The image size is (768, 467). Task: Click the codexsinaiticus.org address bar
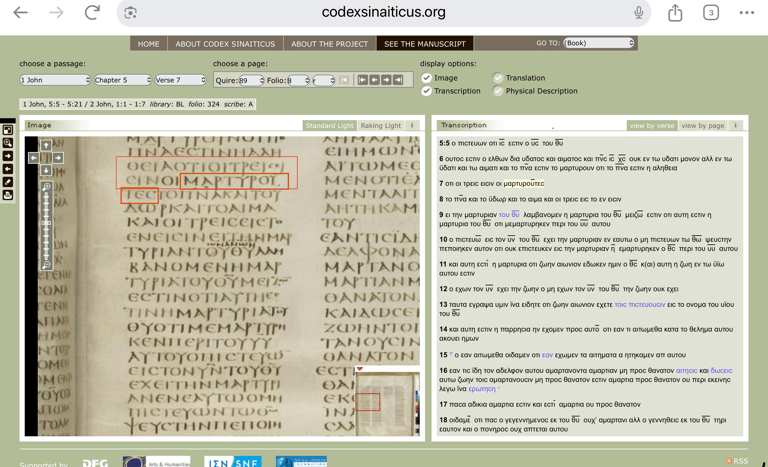pos(384,12)
